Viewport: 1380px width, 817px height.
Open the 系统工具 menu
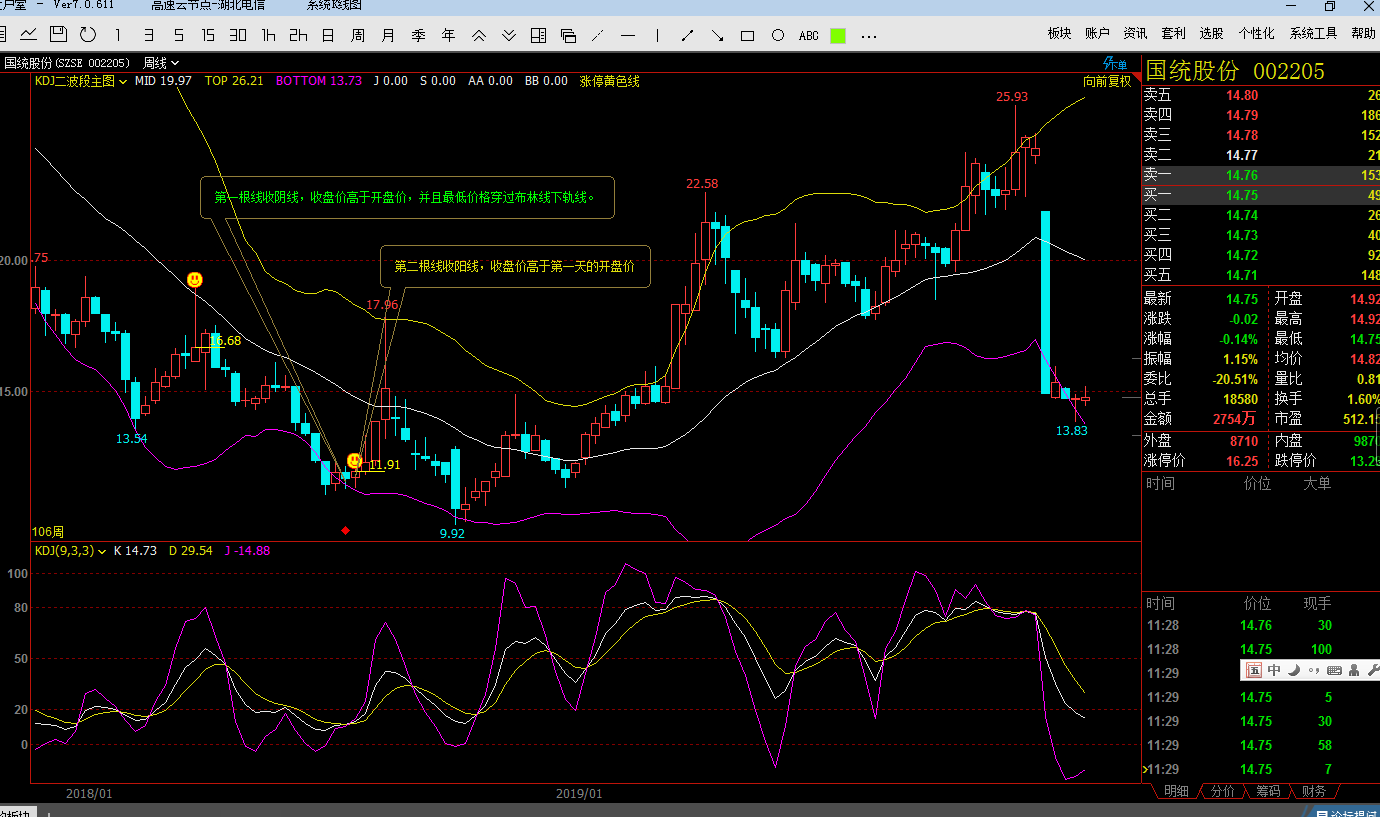(x=1313, y=33)
